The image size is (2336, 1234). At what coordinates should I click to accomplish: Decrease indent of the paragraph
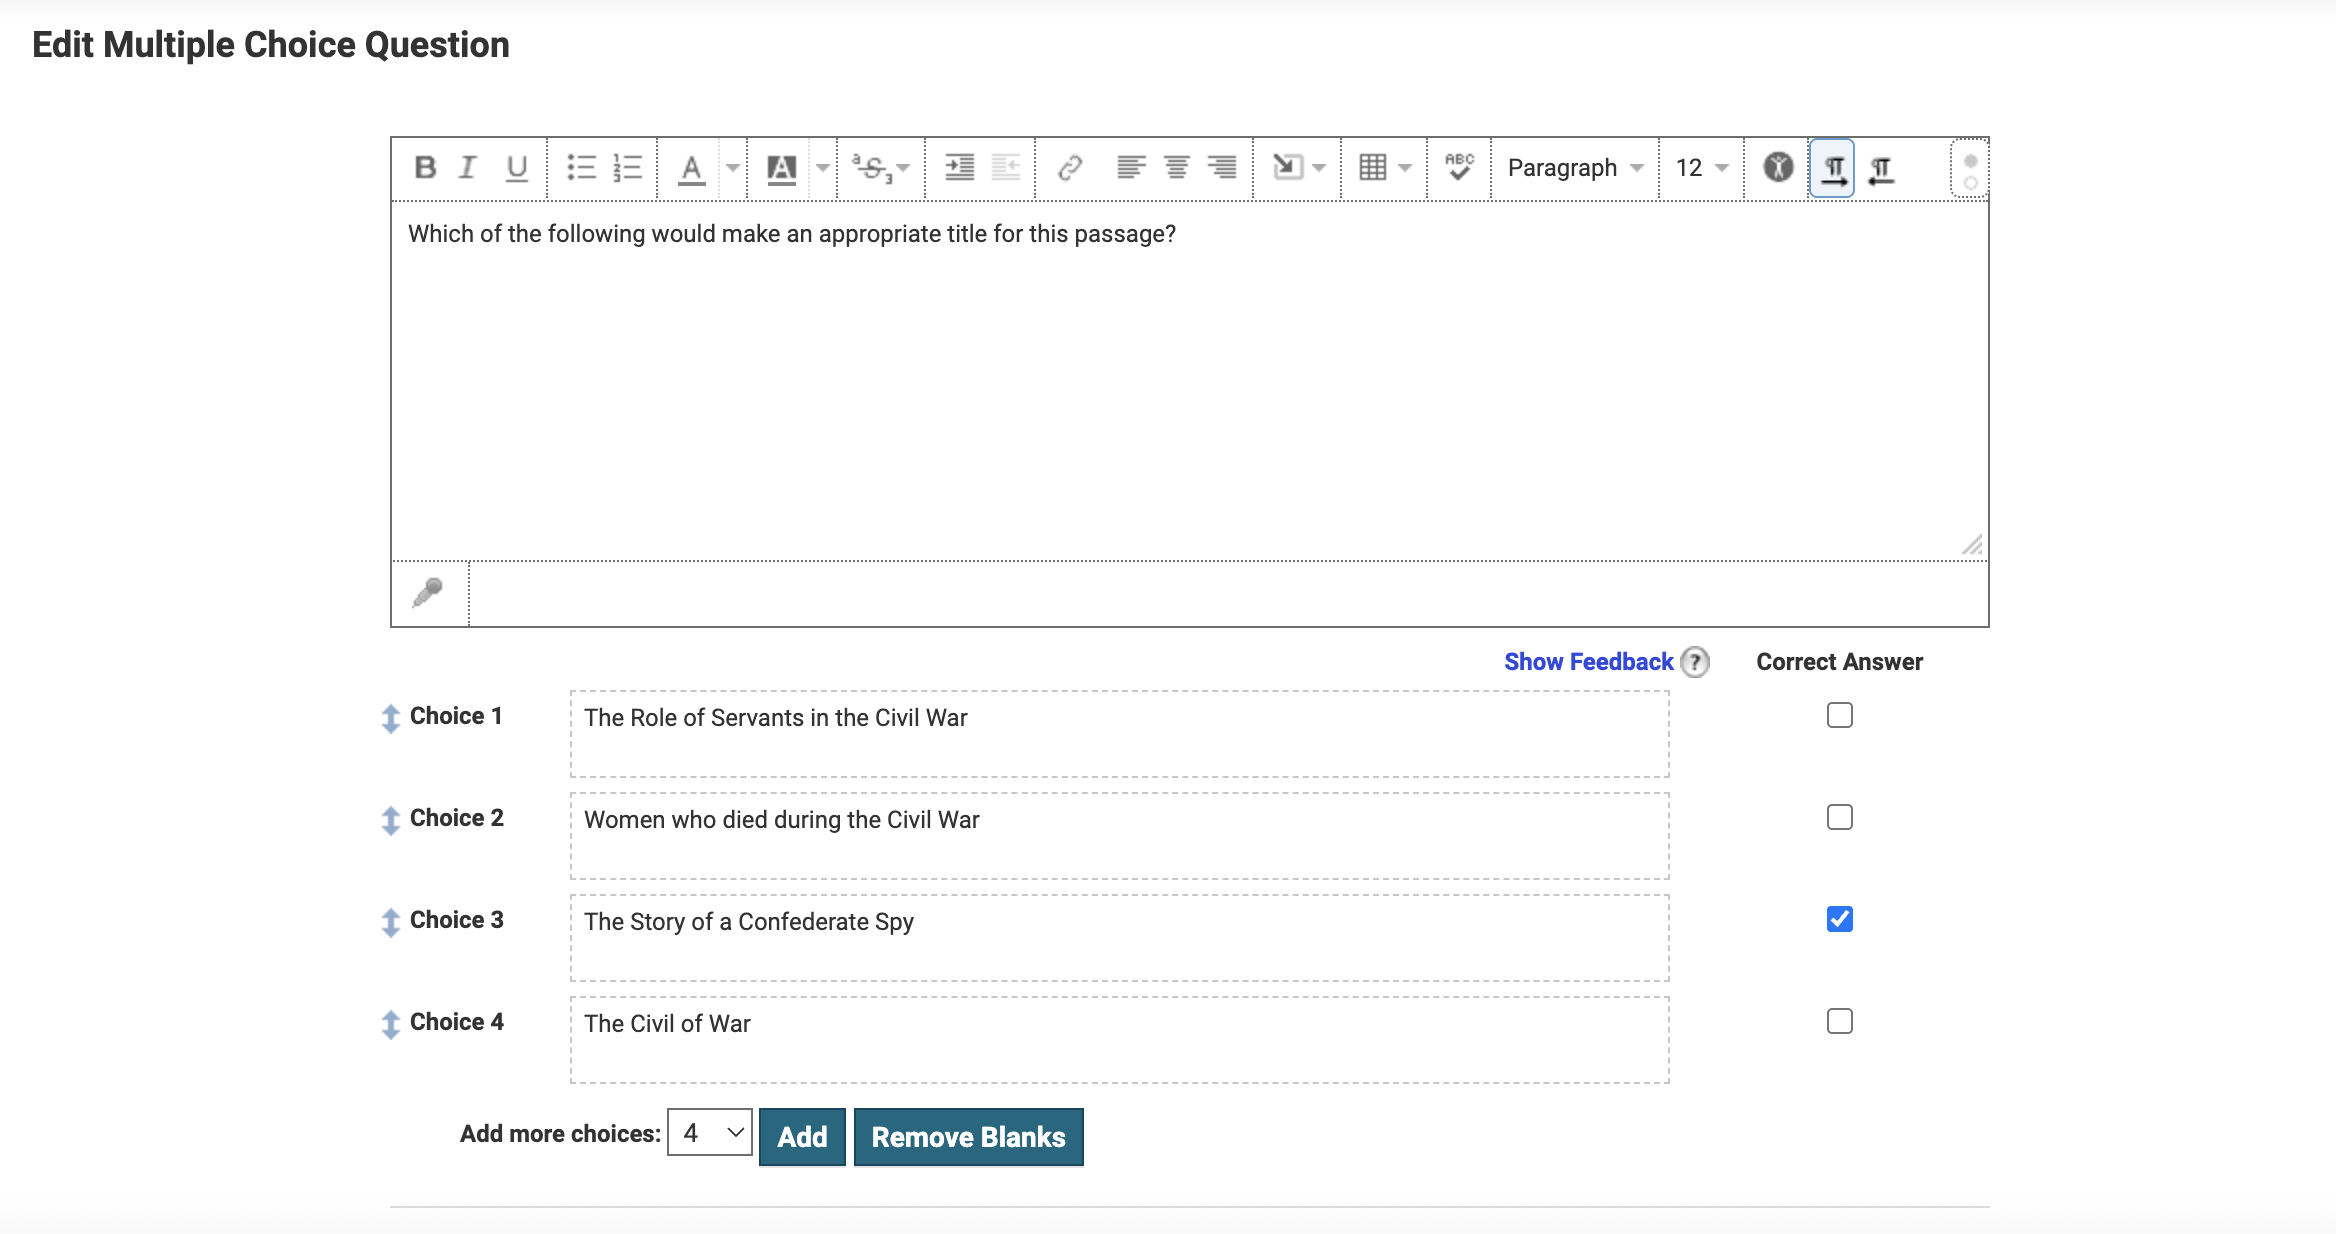[x=1005, y=168]
